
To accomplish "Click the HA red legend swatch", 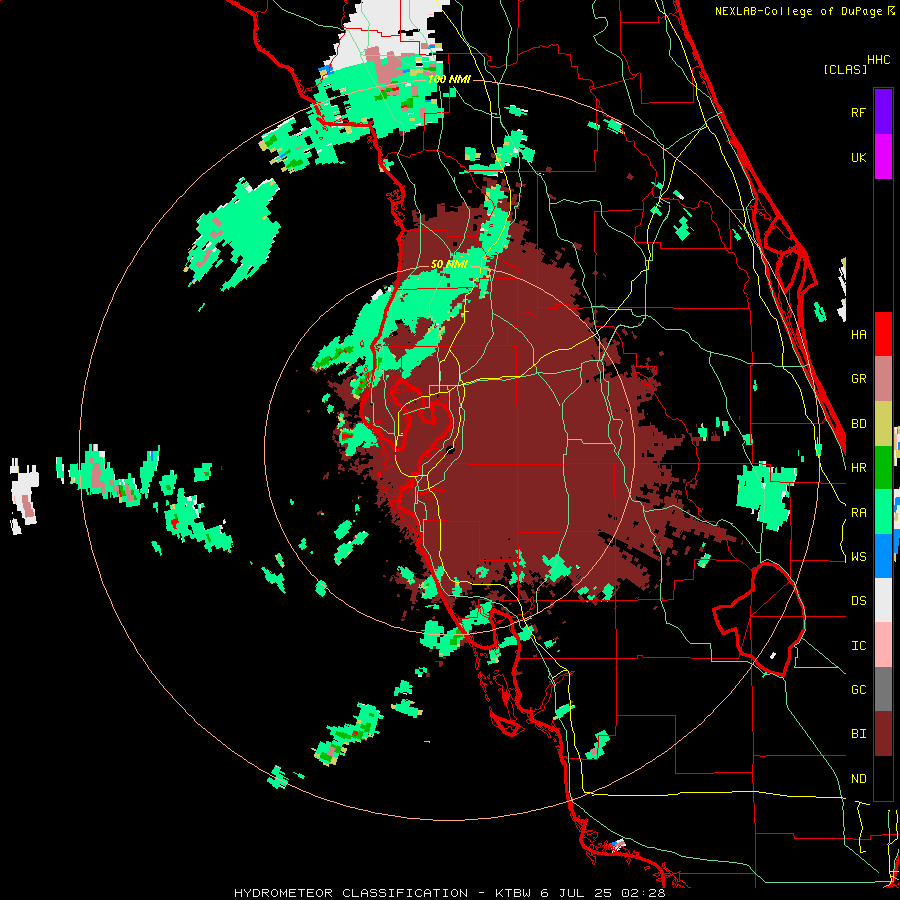I will 883,334.
